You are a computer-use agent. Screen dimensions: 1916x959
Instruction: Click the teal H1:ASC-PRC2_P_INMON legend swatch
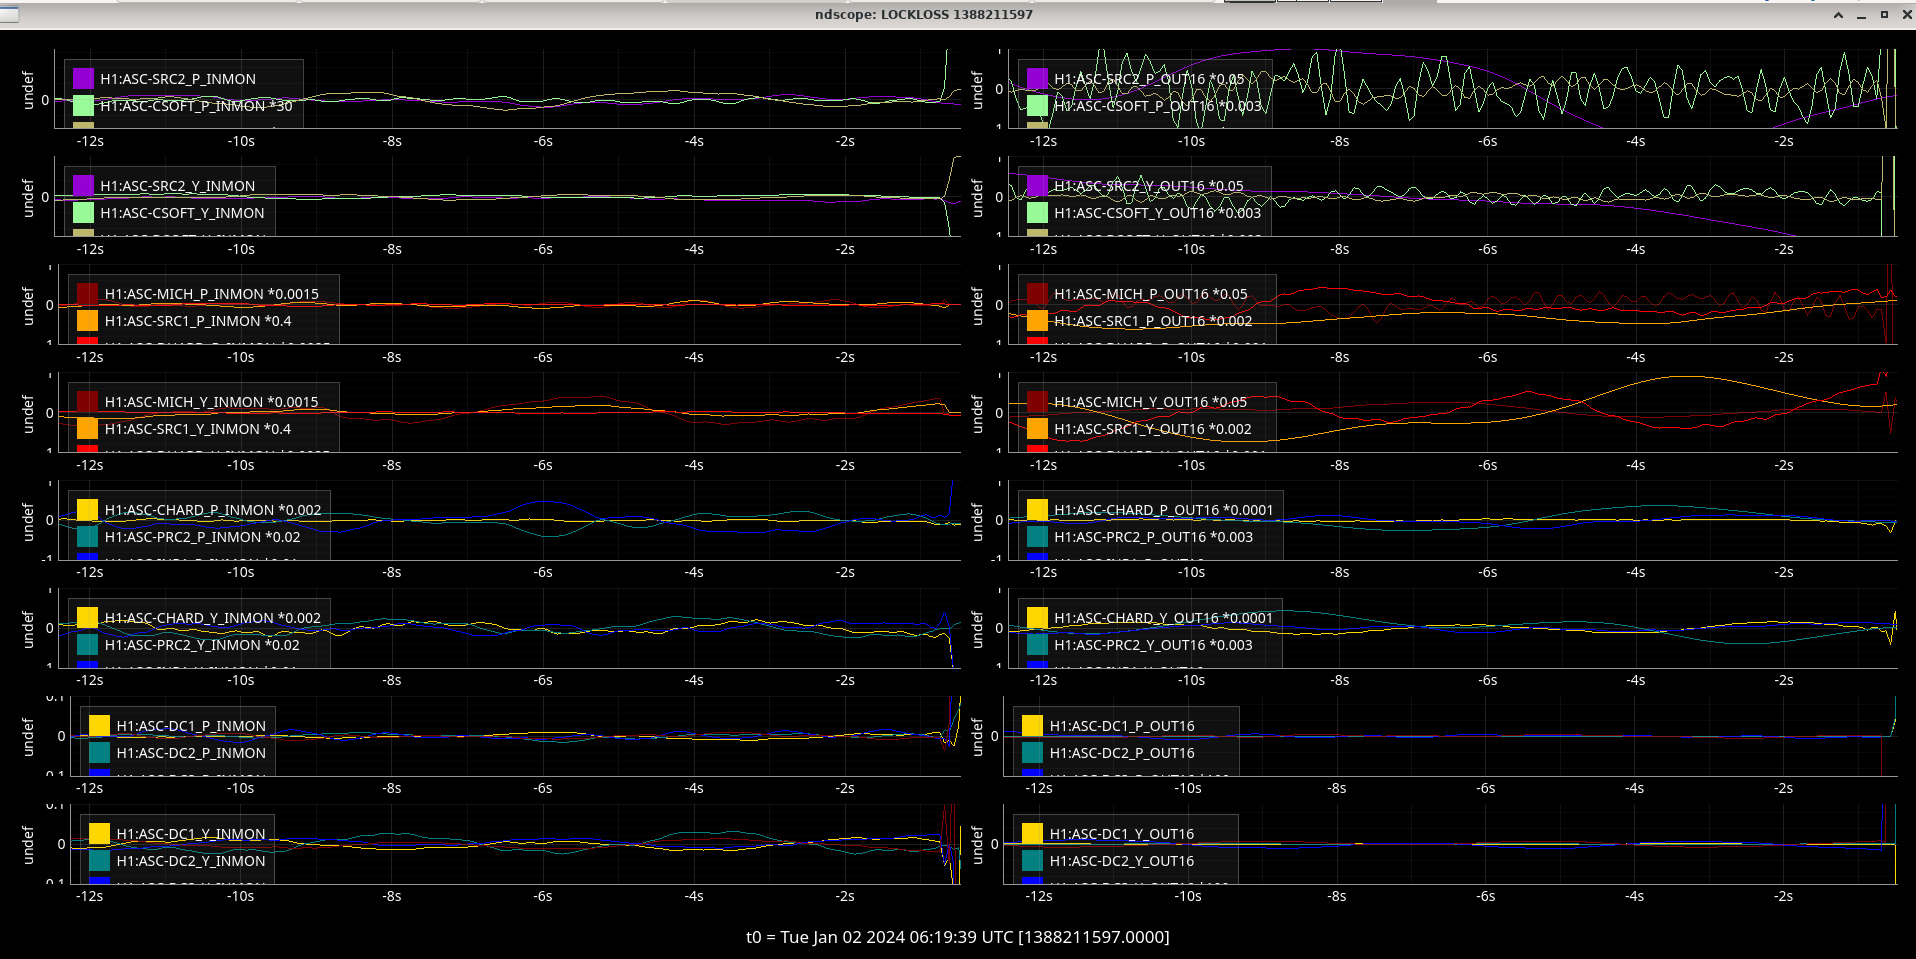tap(88, 536)
